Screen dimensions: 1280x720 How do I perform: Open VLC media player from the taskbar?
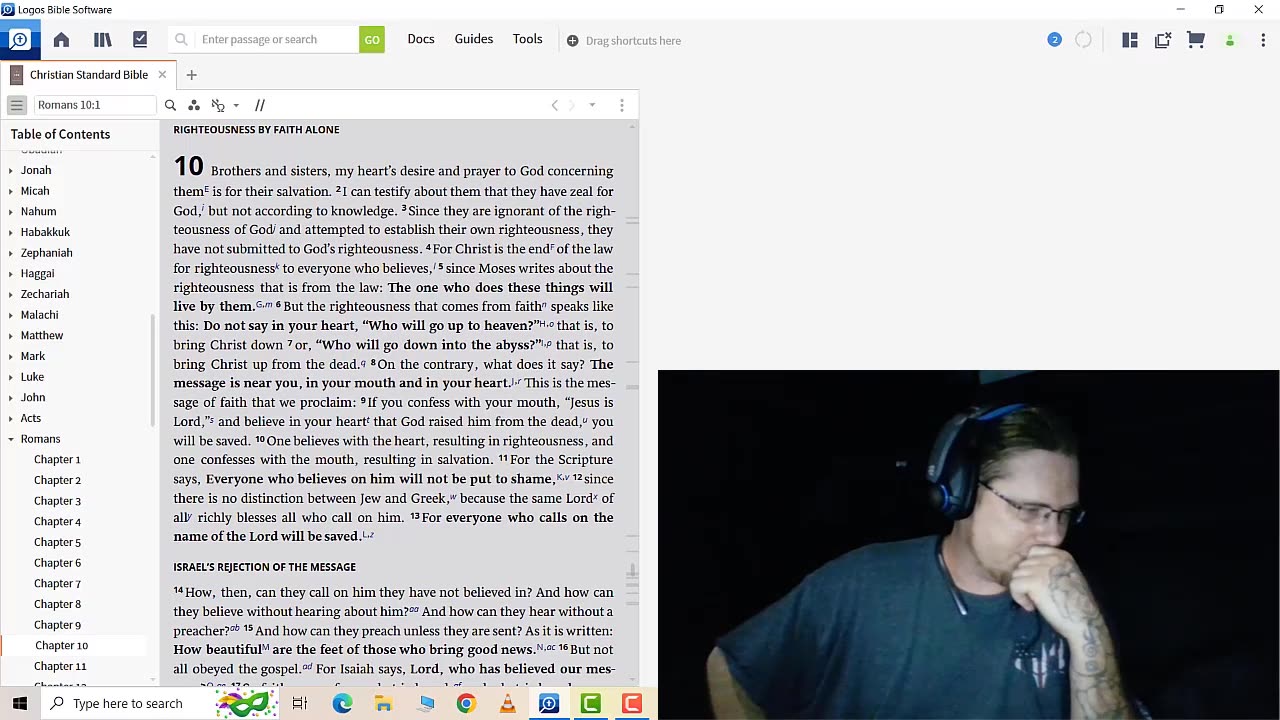(x=507, y=703)
